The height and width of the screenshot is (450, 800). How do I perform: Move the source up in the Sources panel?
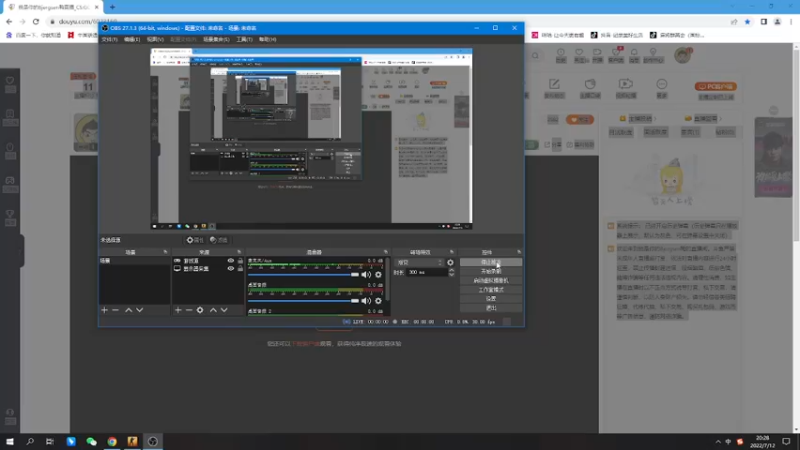point(213,310)
